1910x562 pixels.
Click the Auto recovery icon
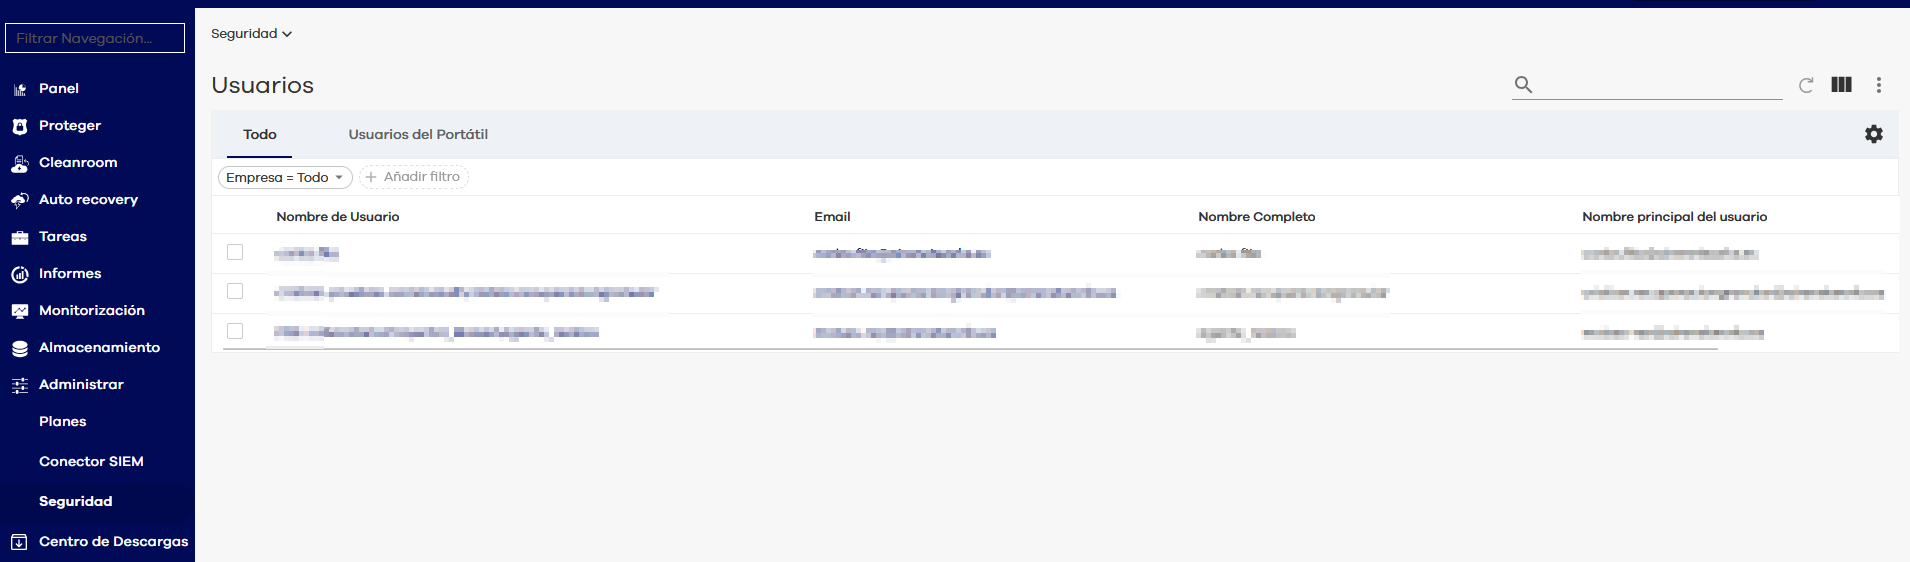pos(20,200)
